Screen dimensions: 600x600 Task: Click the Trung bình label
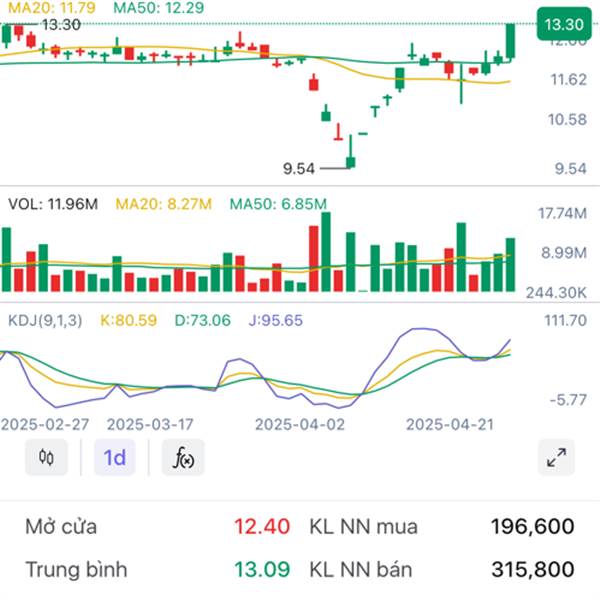[77, 569]
